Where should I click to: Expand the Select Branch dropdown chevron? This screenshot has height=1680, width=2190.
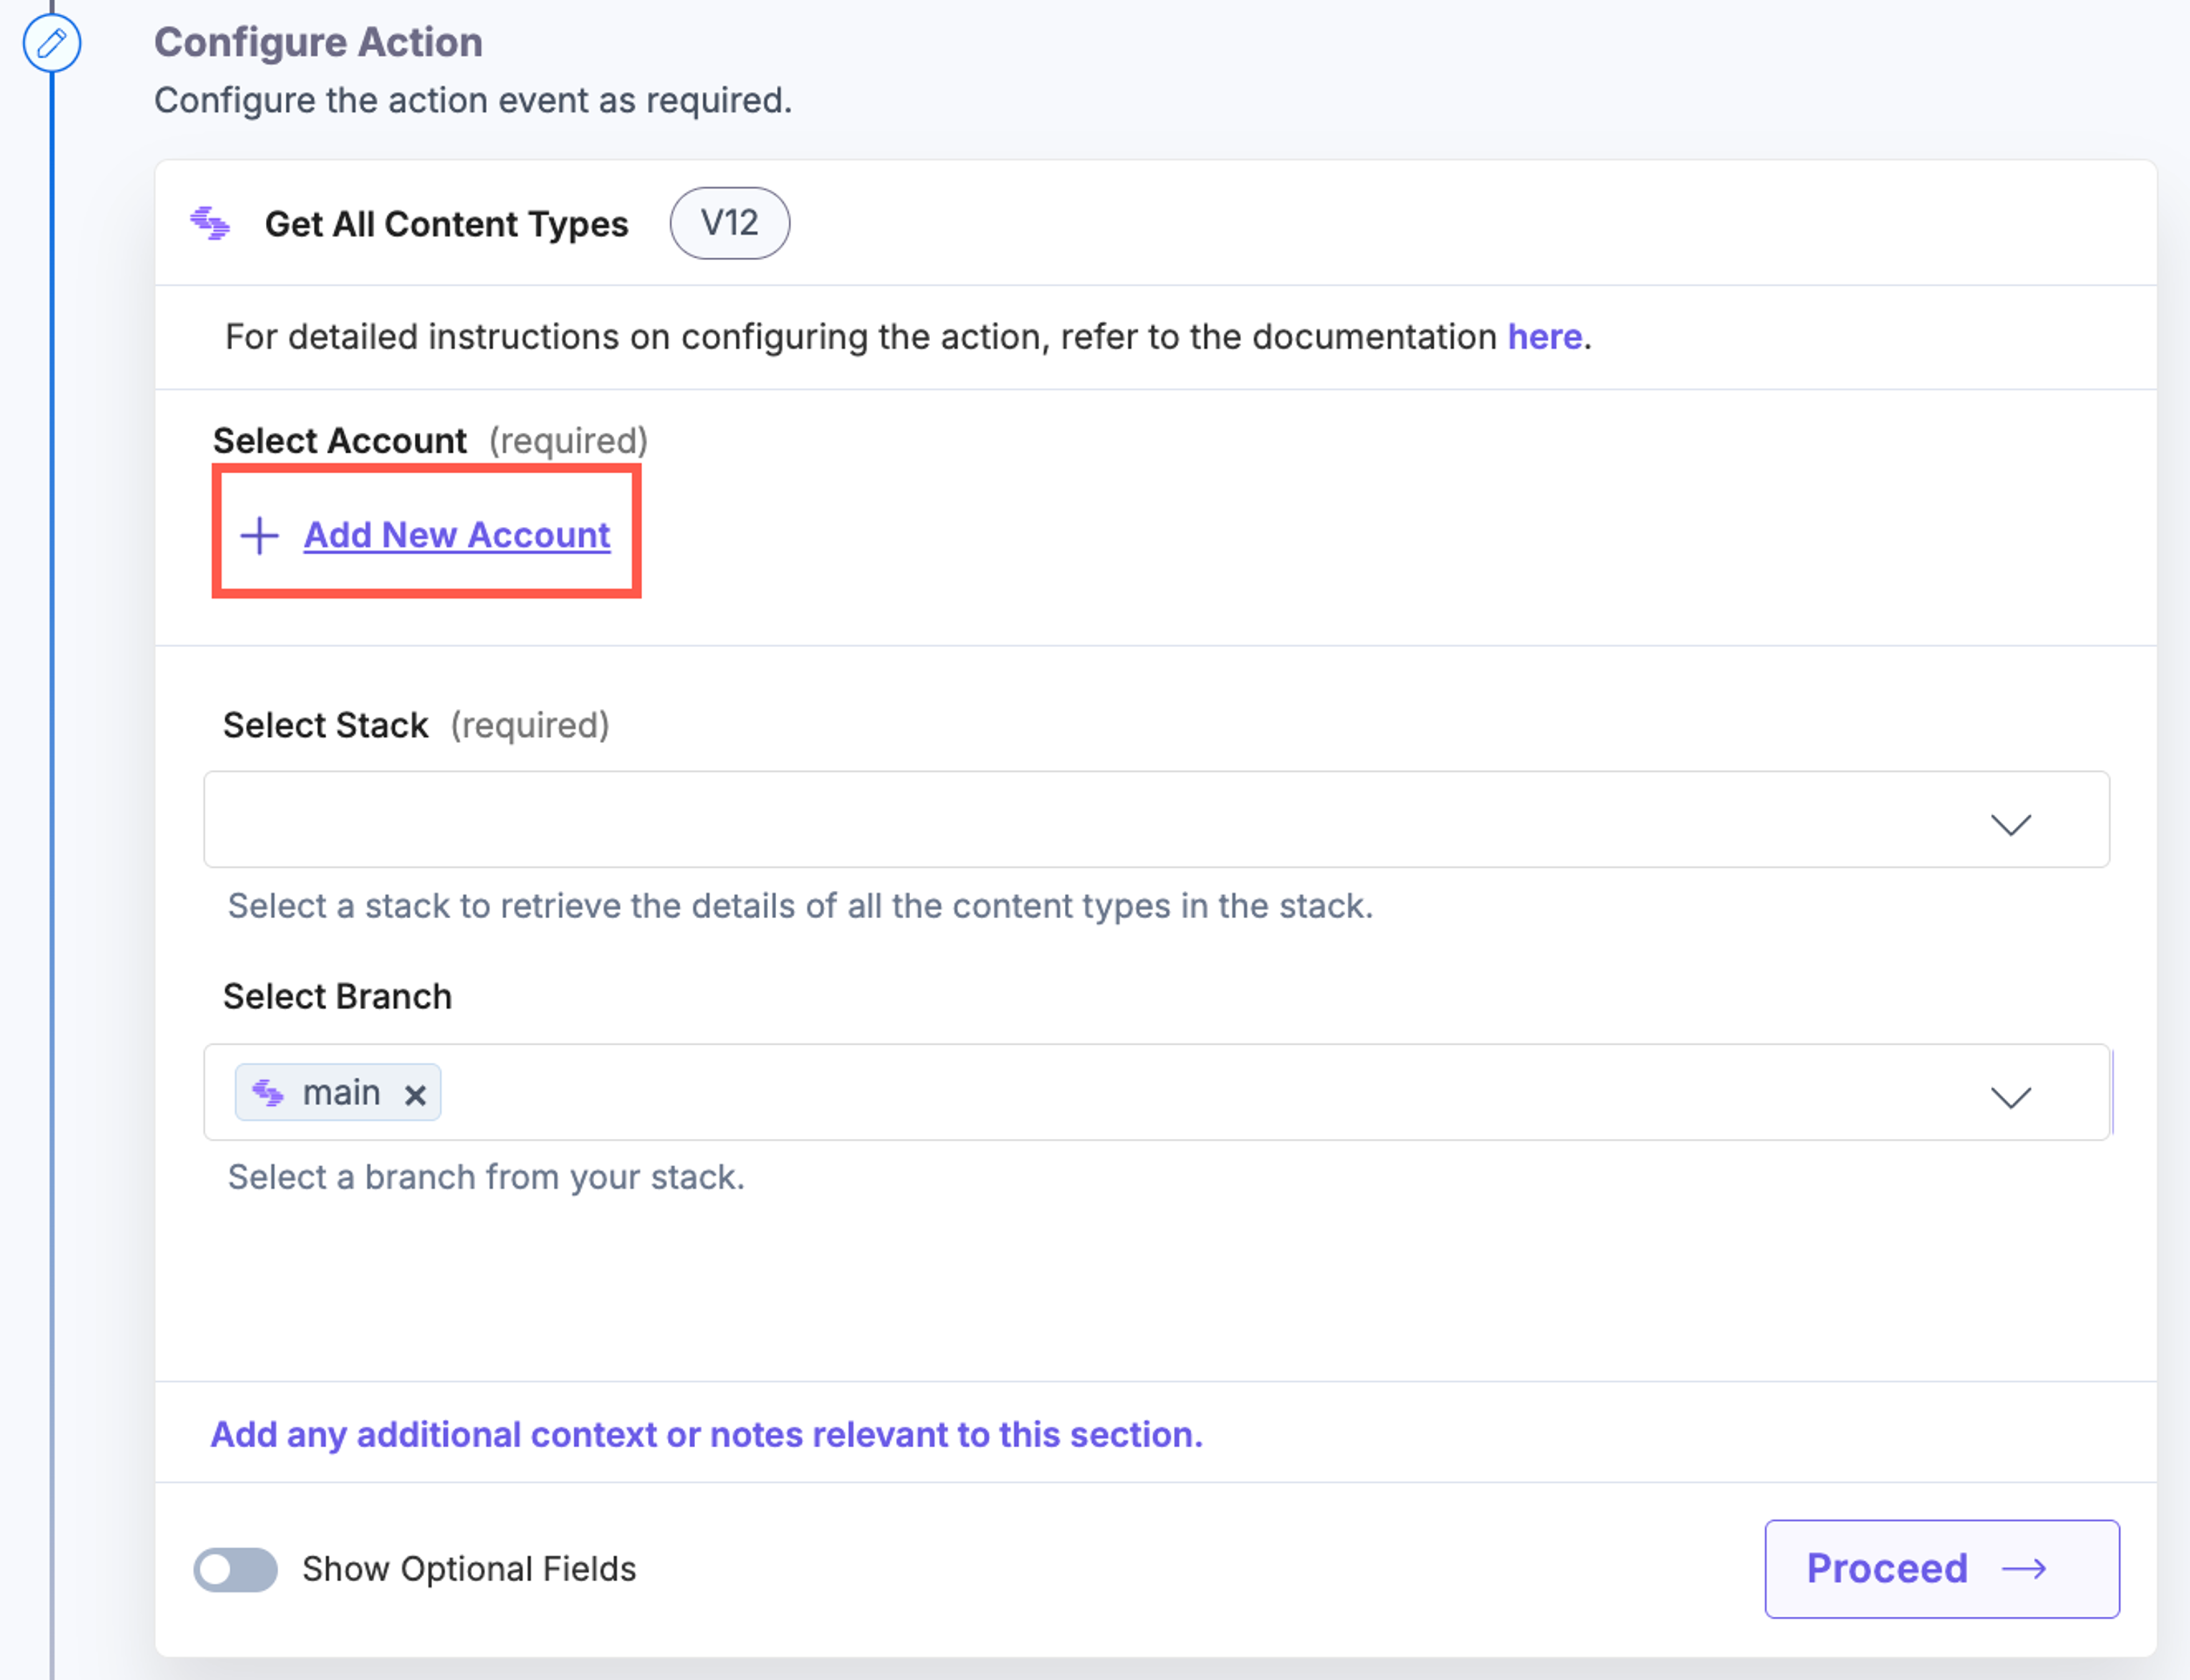click(x=2011, y=1097)
